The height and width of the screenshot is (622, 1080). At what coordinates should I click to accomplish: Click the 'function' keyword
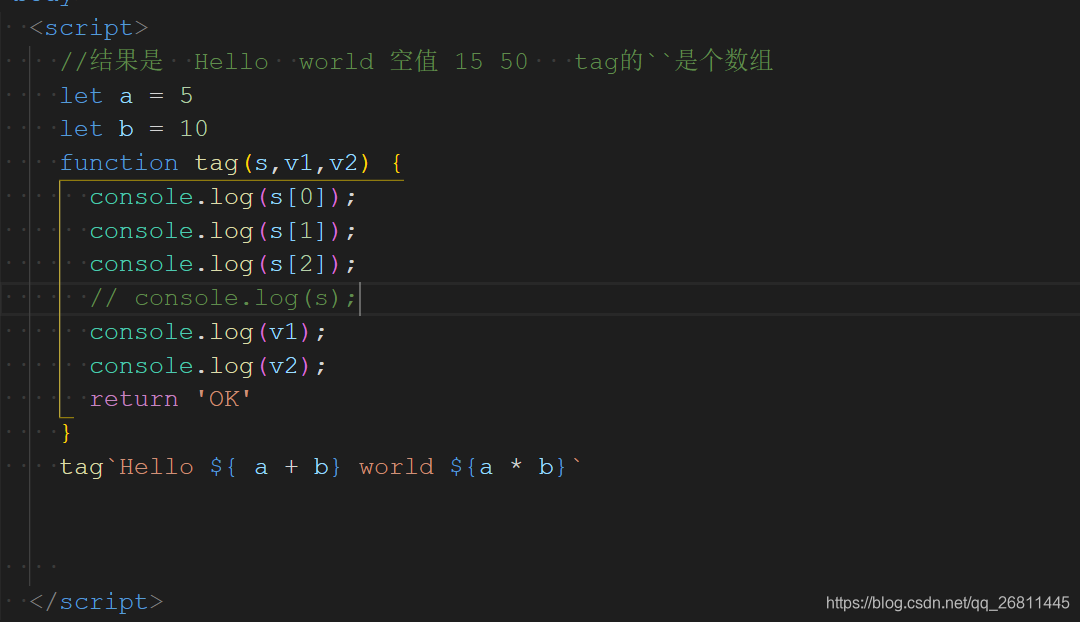click(x=118, y=163)
